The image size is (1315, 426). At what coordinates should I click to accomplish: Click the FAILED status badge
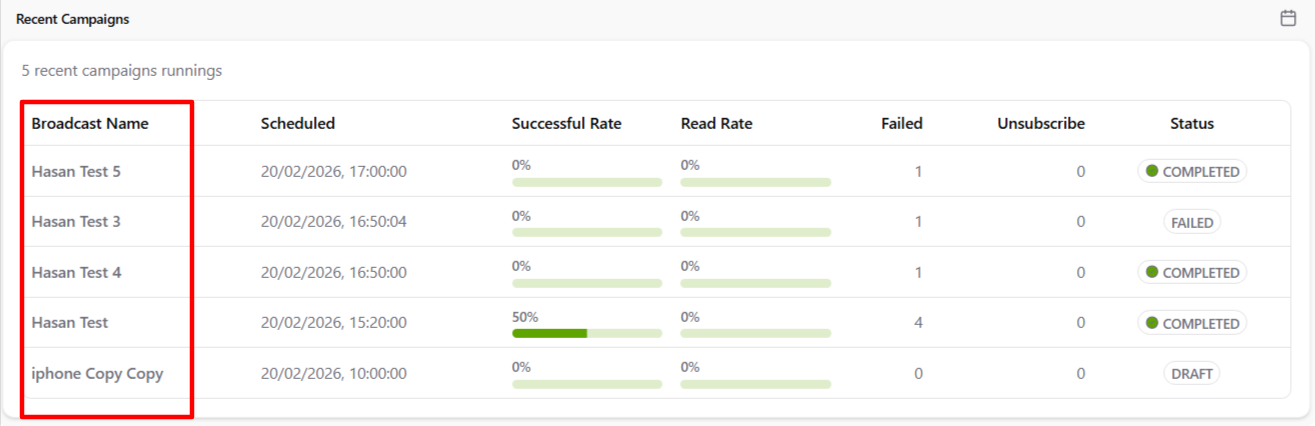point(1192,223)
